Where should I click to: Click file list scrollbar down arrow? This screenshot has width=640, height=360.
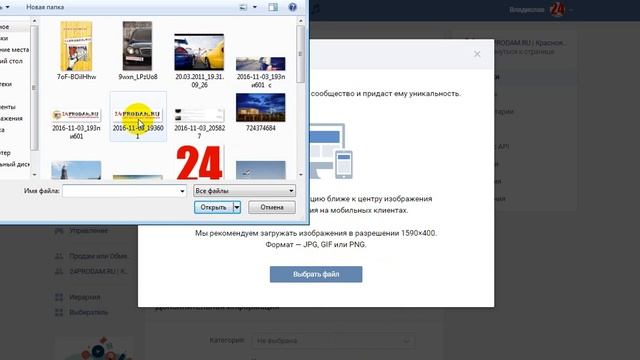[x=301, y=175]
